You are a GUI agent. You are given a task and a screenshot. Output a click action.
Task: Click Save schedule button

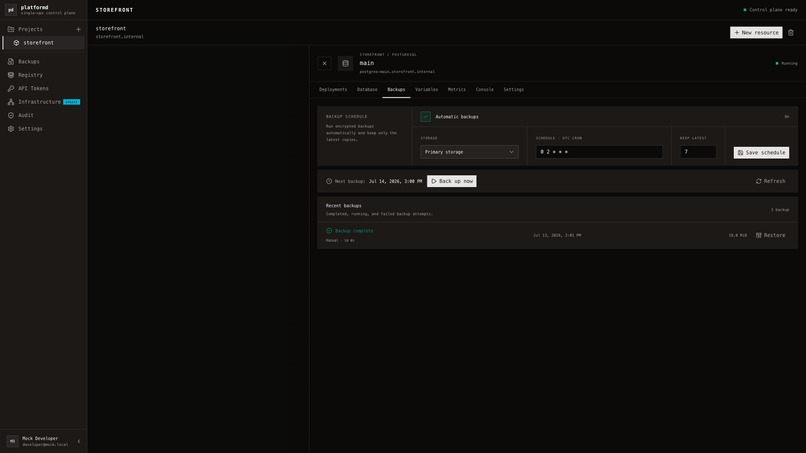coord(761,153)
